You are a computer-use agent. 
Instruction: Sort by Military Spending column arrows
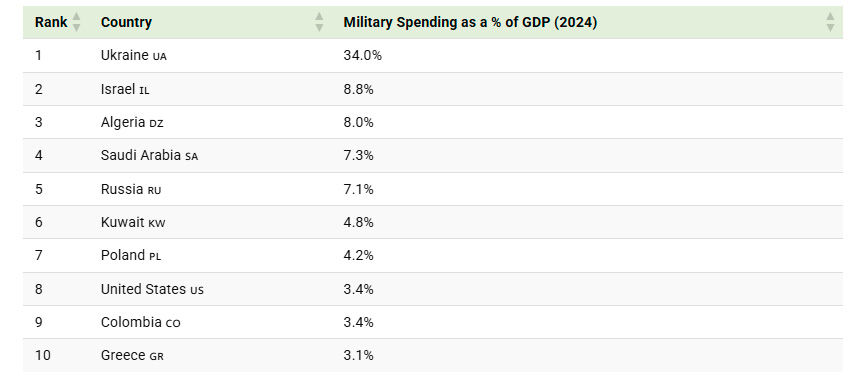pyautogui.click(x=830, y=22)
